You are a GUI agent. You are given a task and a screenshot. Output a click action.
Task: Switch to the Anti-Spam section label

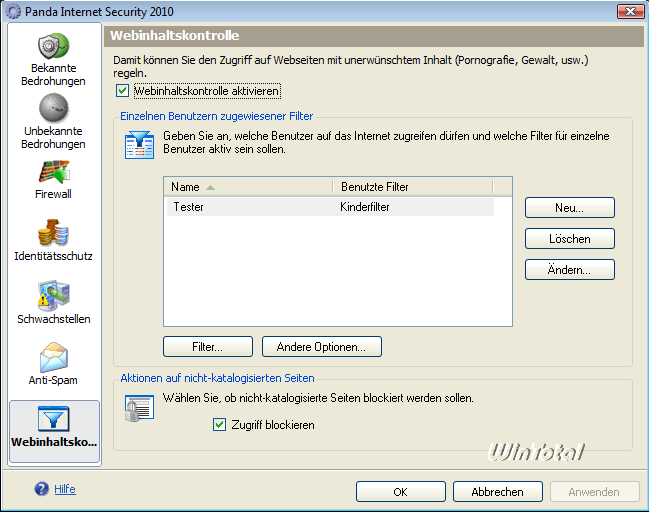point(53,380)
